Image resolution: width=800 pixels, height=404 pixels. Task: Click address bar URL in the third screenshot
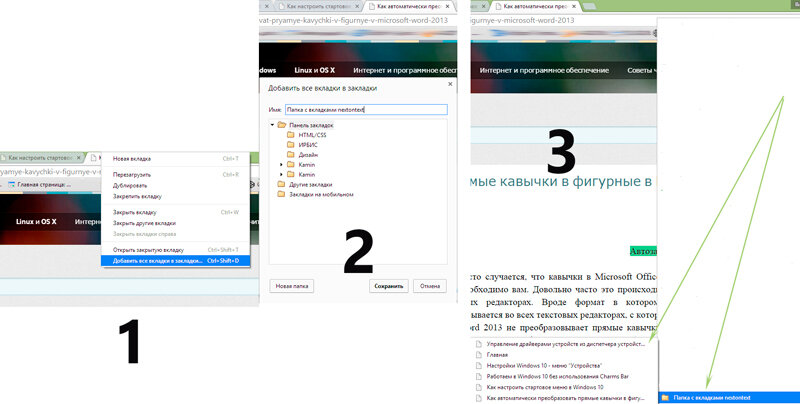522,20
